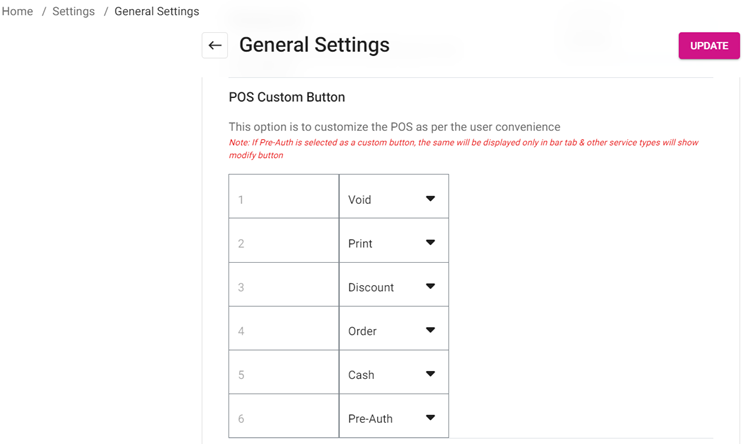748x444 pixels.
Task: Expand the dropdown labeled Discount
Action: [x=382, y=287]
